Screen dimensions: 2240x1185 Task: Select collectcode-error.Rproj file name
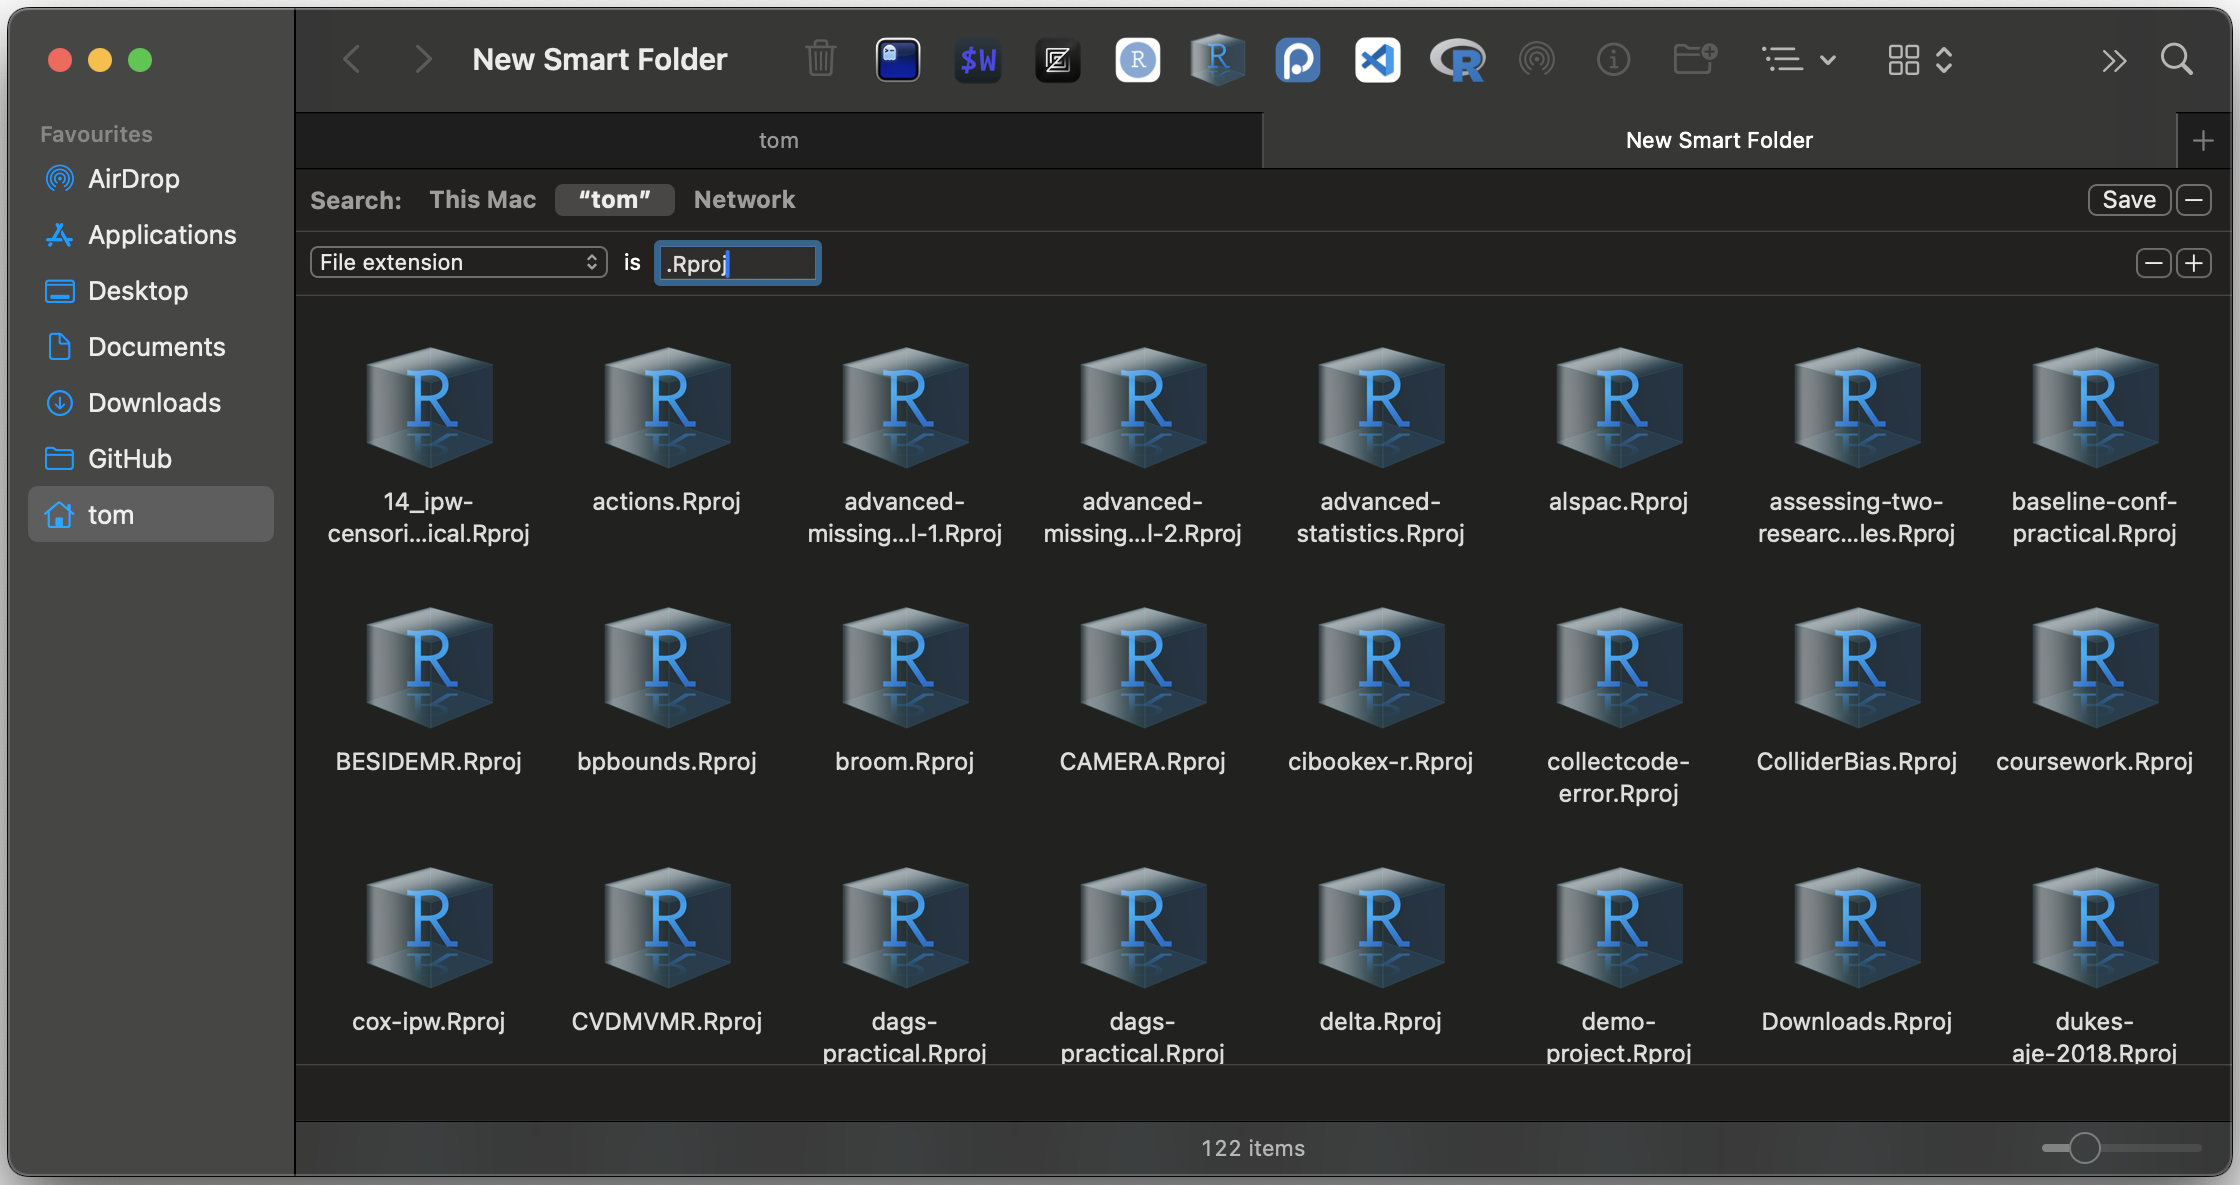pyautogui.click(x=1619, y=778)
